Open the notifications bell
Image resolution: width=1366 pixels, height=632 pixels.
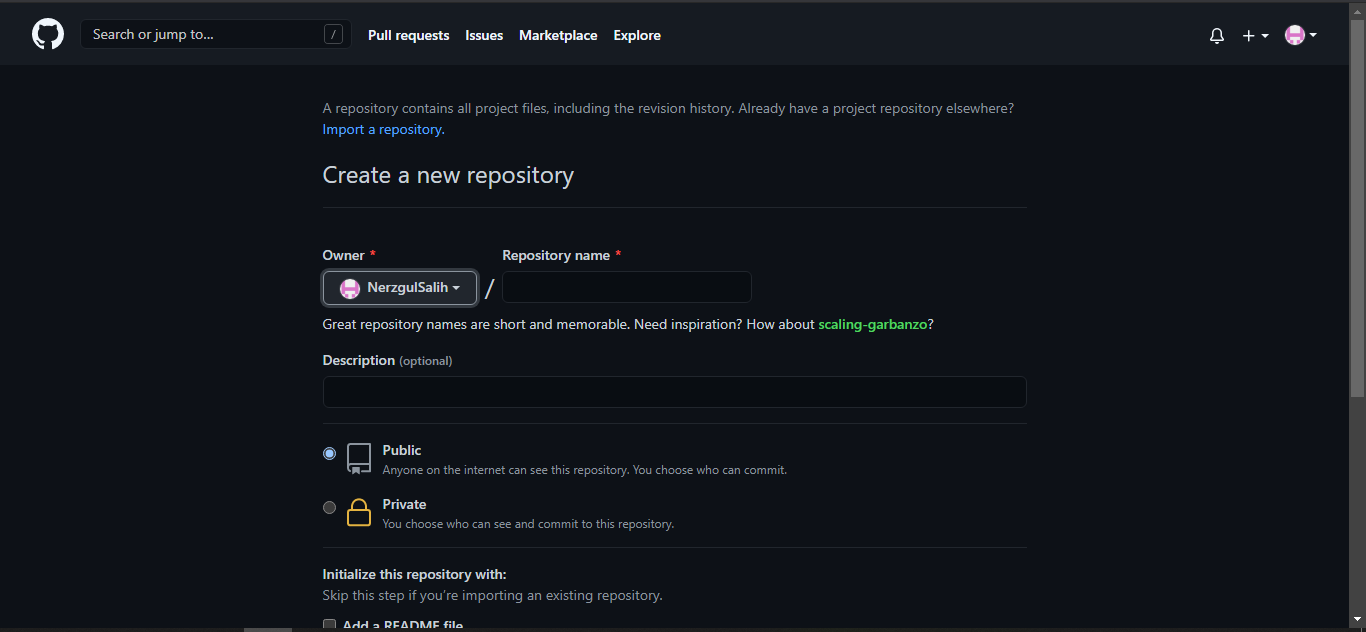[x=1217, y=35]
